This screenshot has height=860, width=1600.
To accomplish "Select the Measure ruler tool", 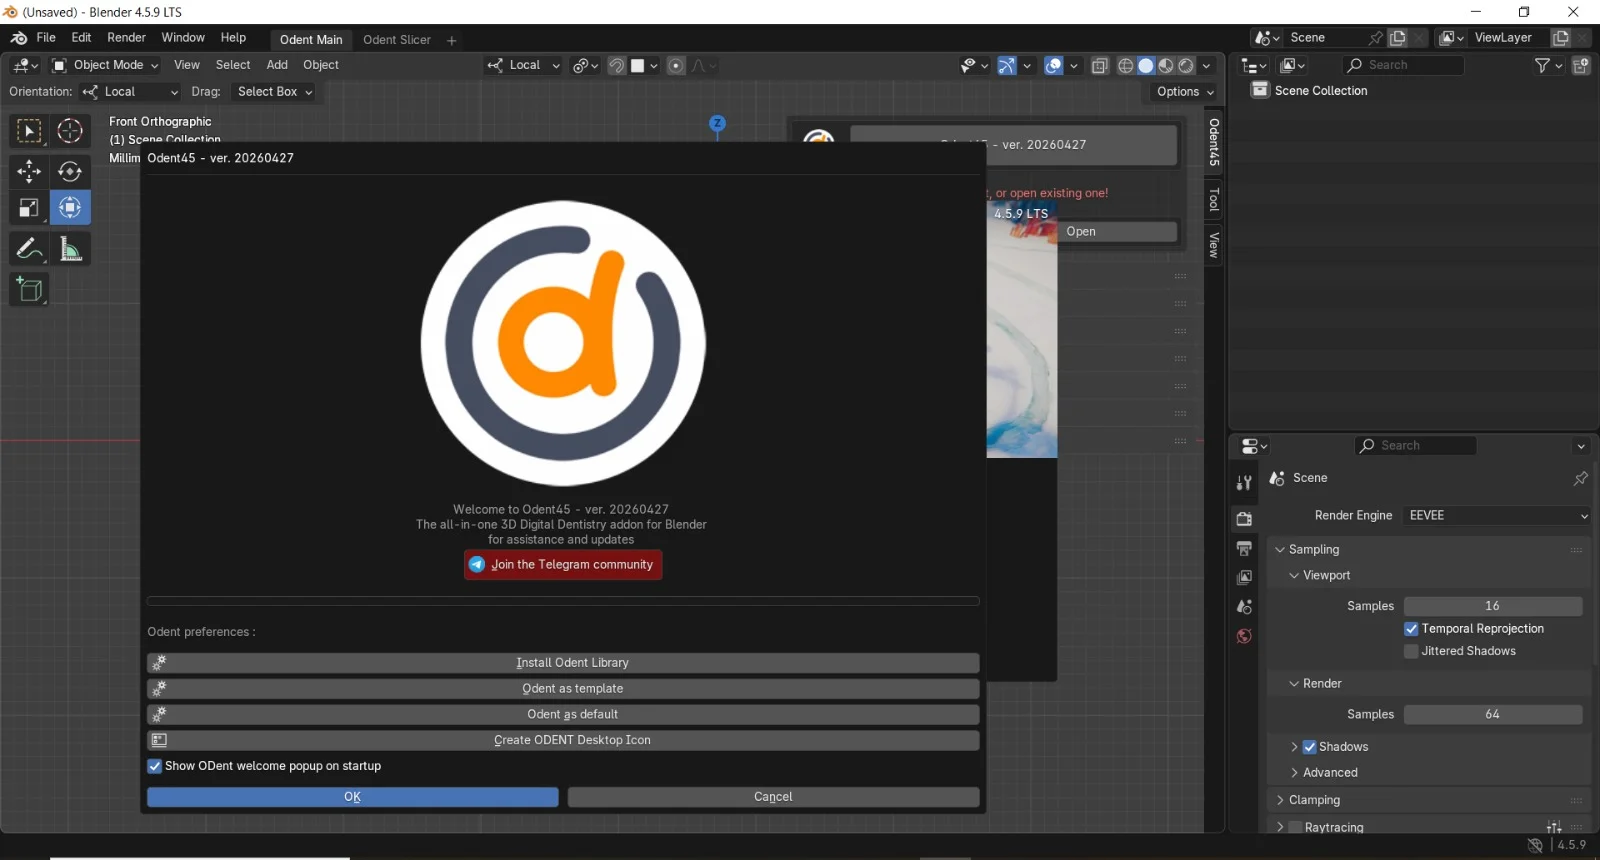I will pos(70,249).
